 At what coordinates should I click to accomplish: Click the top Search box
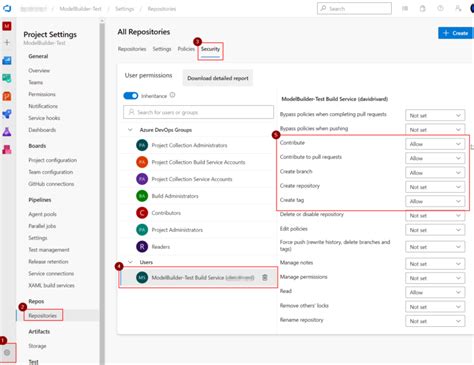click(354, 9)
